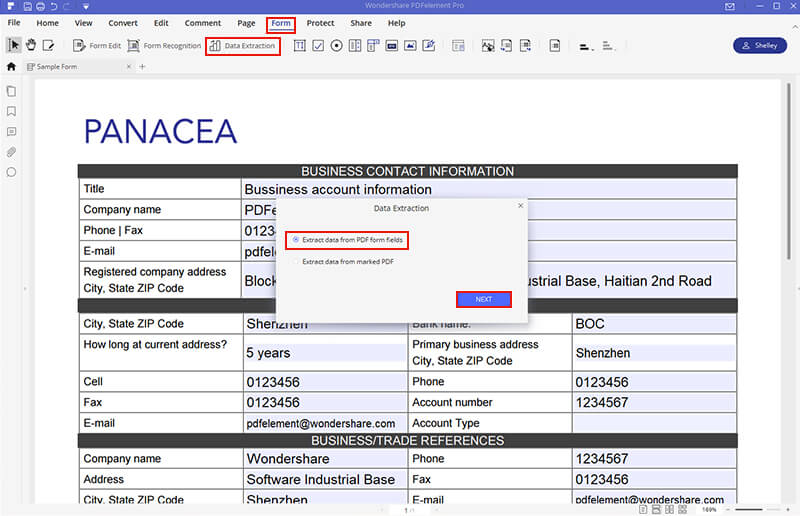Click the Shelley account button
This screenshot has width=800, height=516.
click(x=760, y=45)
